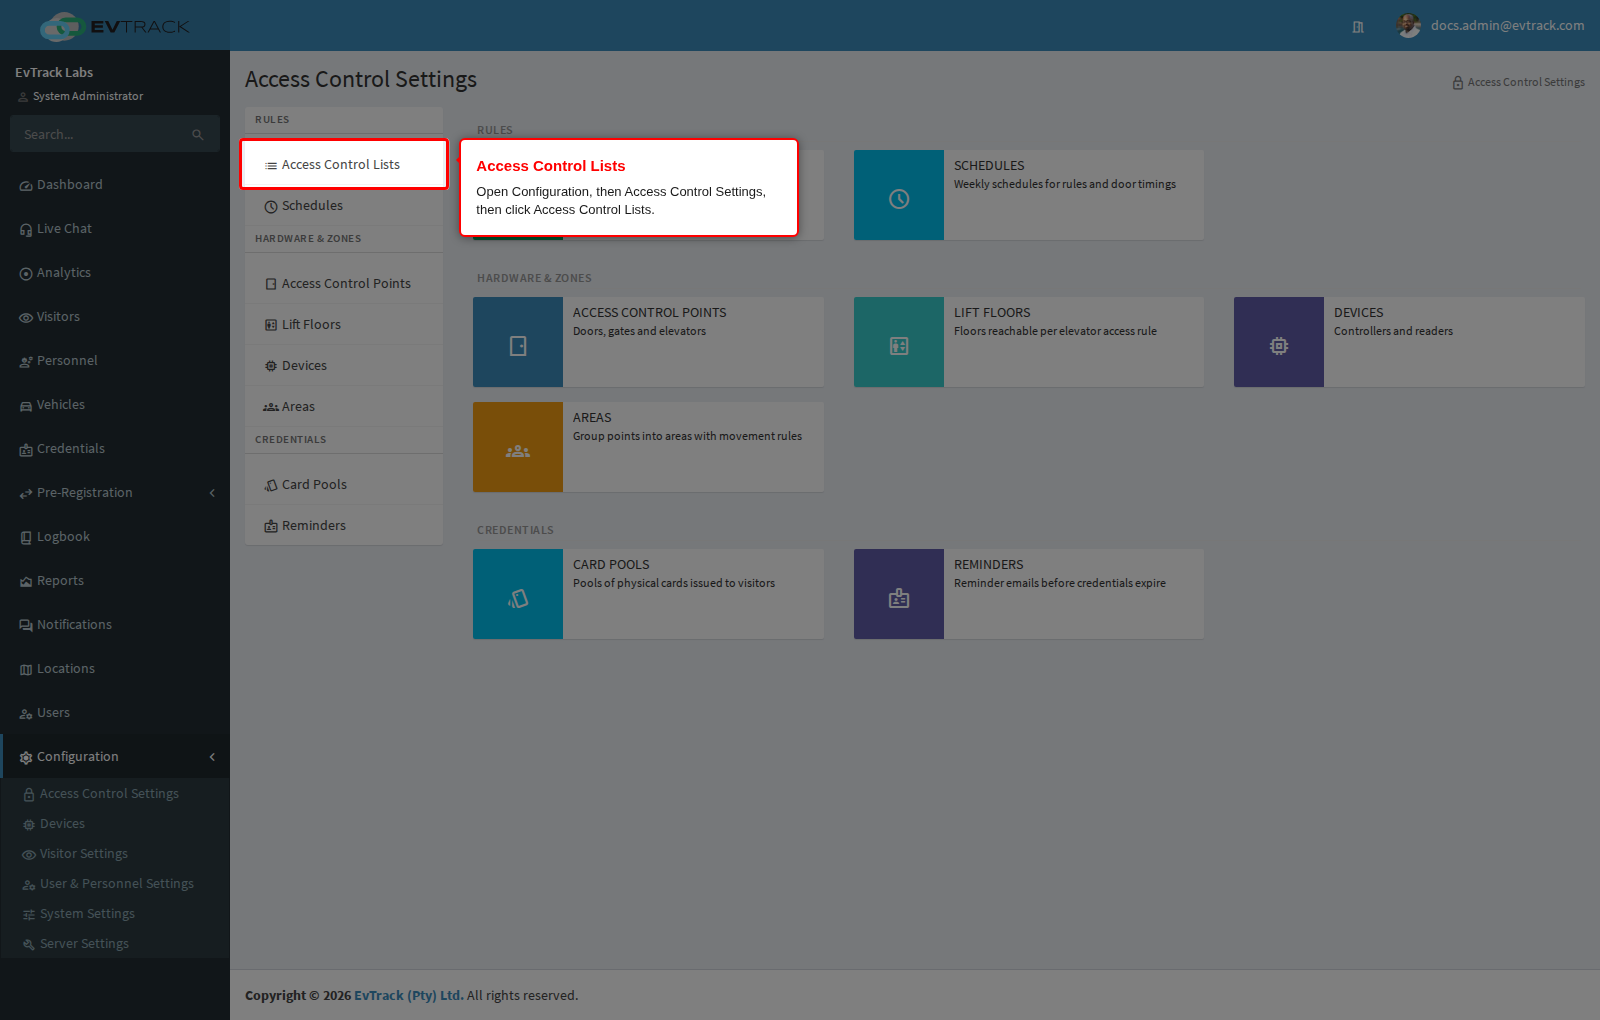
Task: Open System Settings submenu item
Action: point(115,914)
